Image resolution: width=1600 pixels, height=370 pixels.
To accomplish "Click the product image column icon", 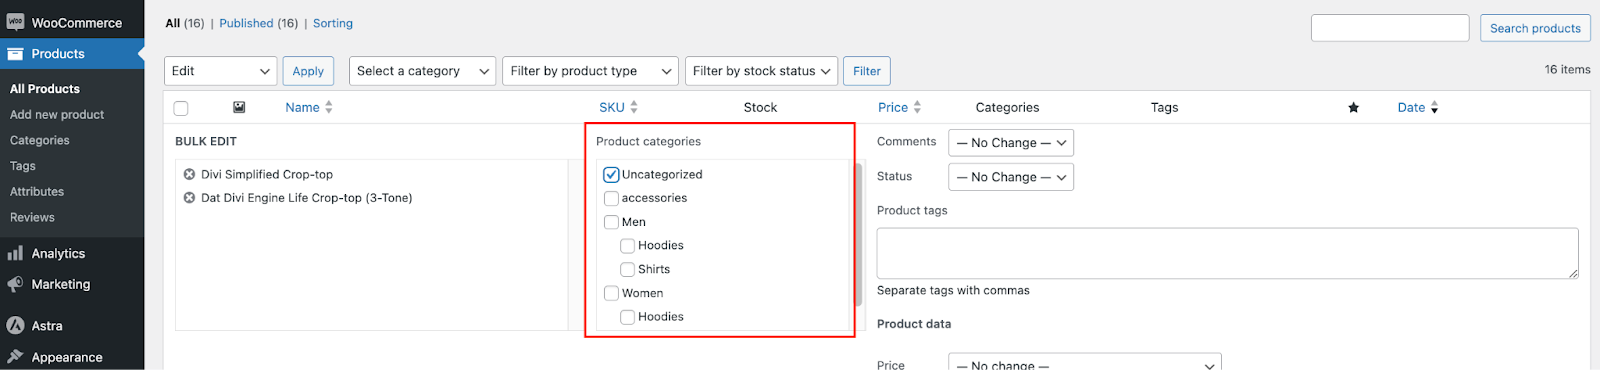I will 239,107.
